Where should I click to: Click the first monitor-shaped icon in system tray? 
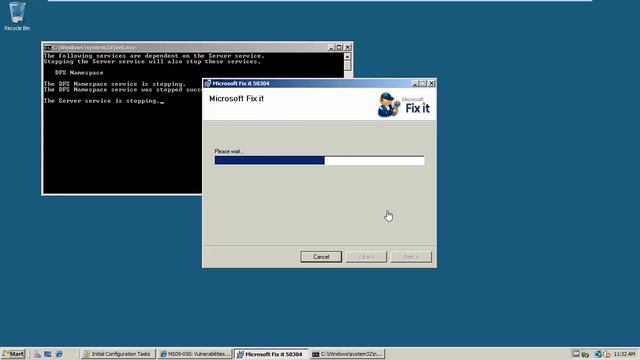576,354
